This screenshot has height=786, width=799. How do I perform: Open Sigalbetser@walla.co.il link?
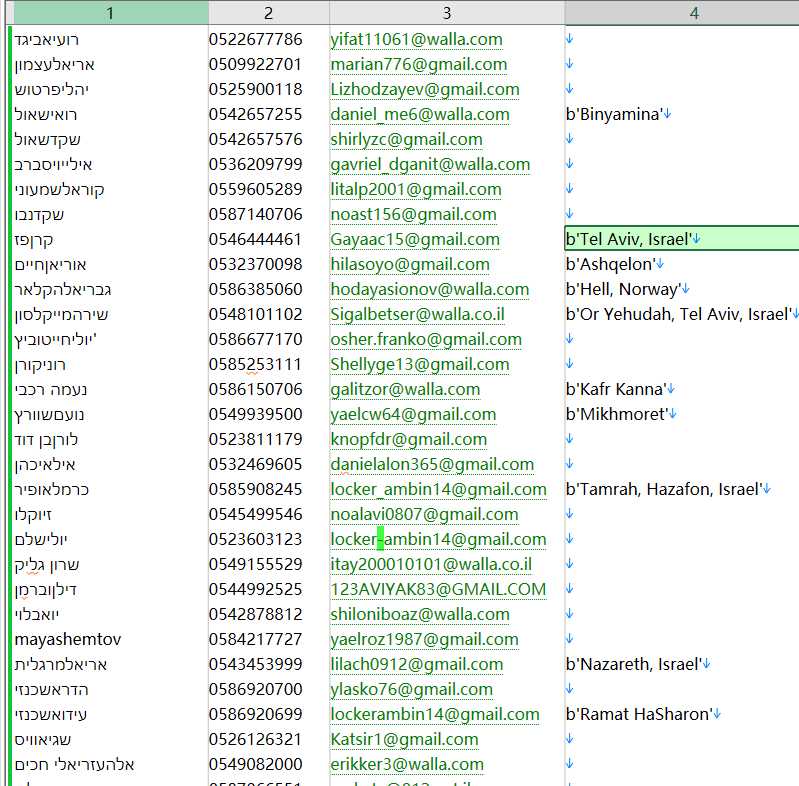coord(417,314)
